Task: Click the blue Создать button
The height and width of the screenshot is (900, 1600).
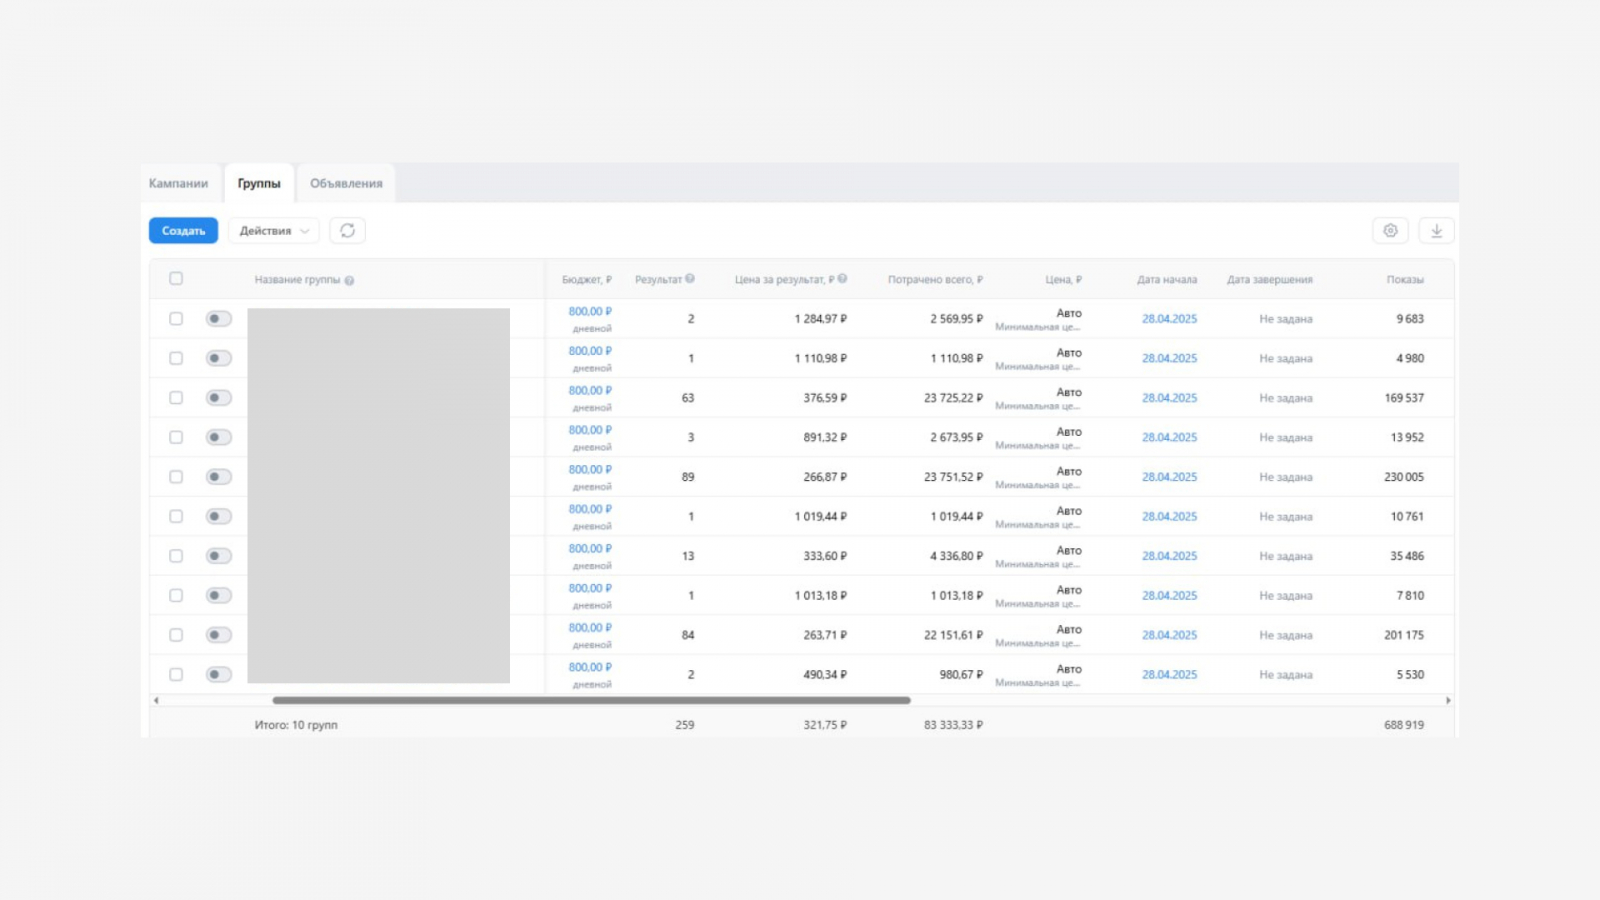Action: 183,231
